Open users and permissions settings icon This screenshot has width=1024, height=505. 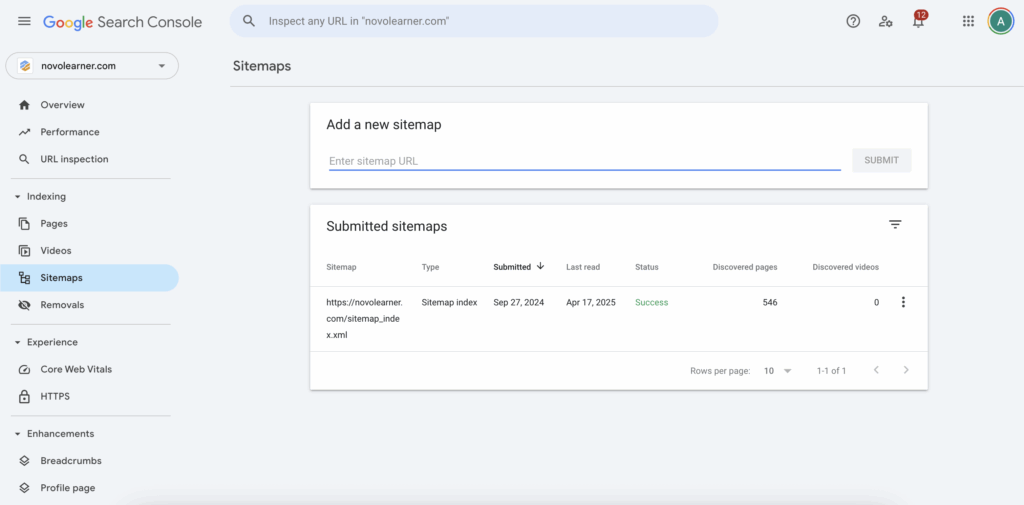pyautogui.click(x=886, y=21)
